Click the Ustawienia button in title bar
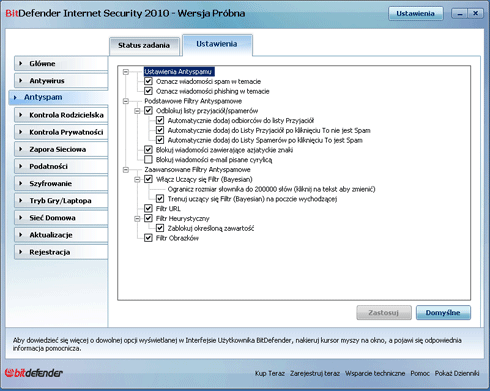 [415, 14]
